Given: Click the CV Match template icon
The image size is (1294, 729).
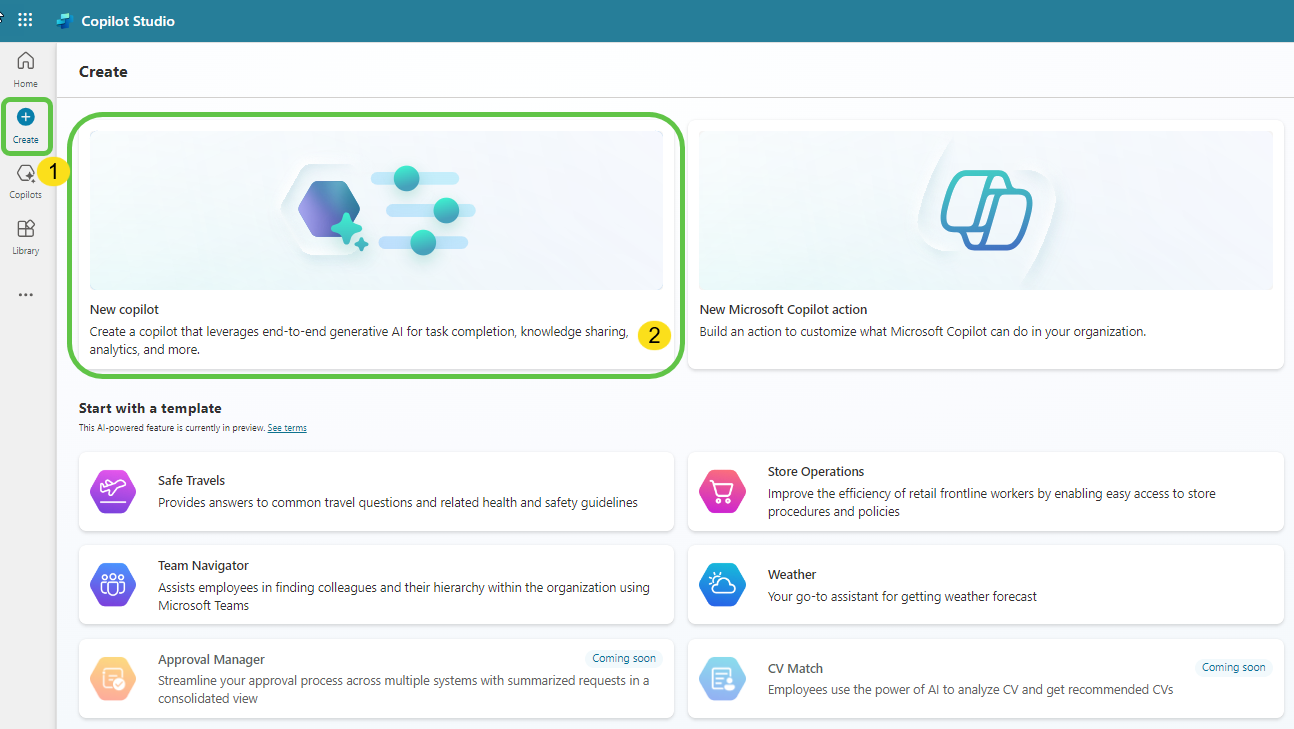Looking at the screenshot, I should point(722,679).
